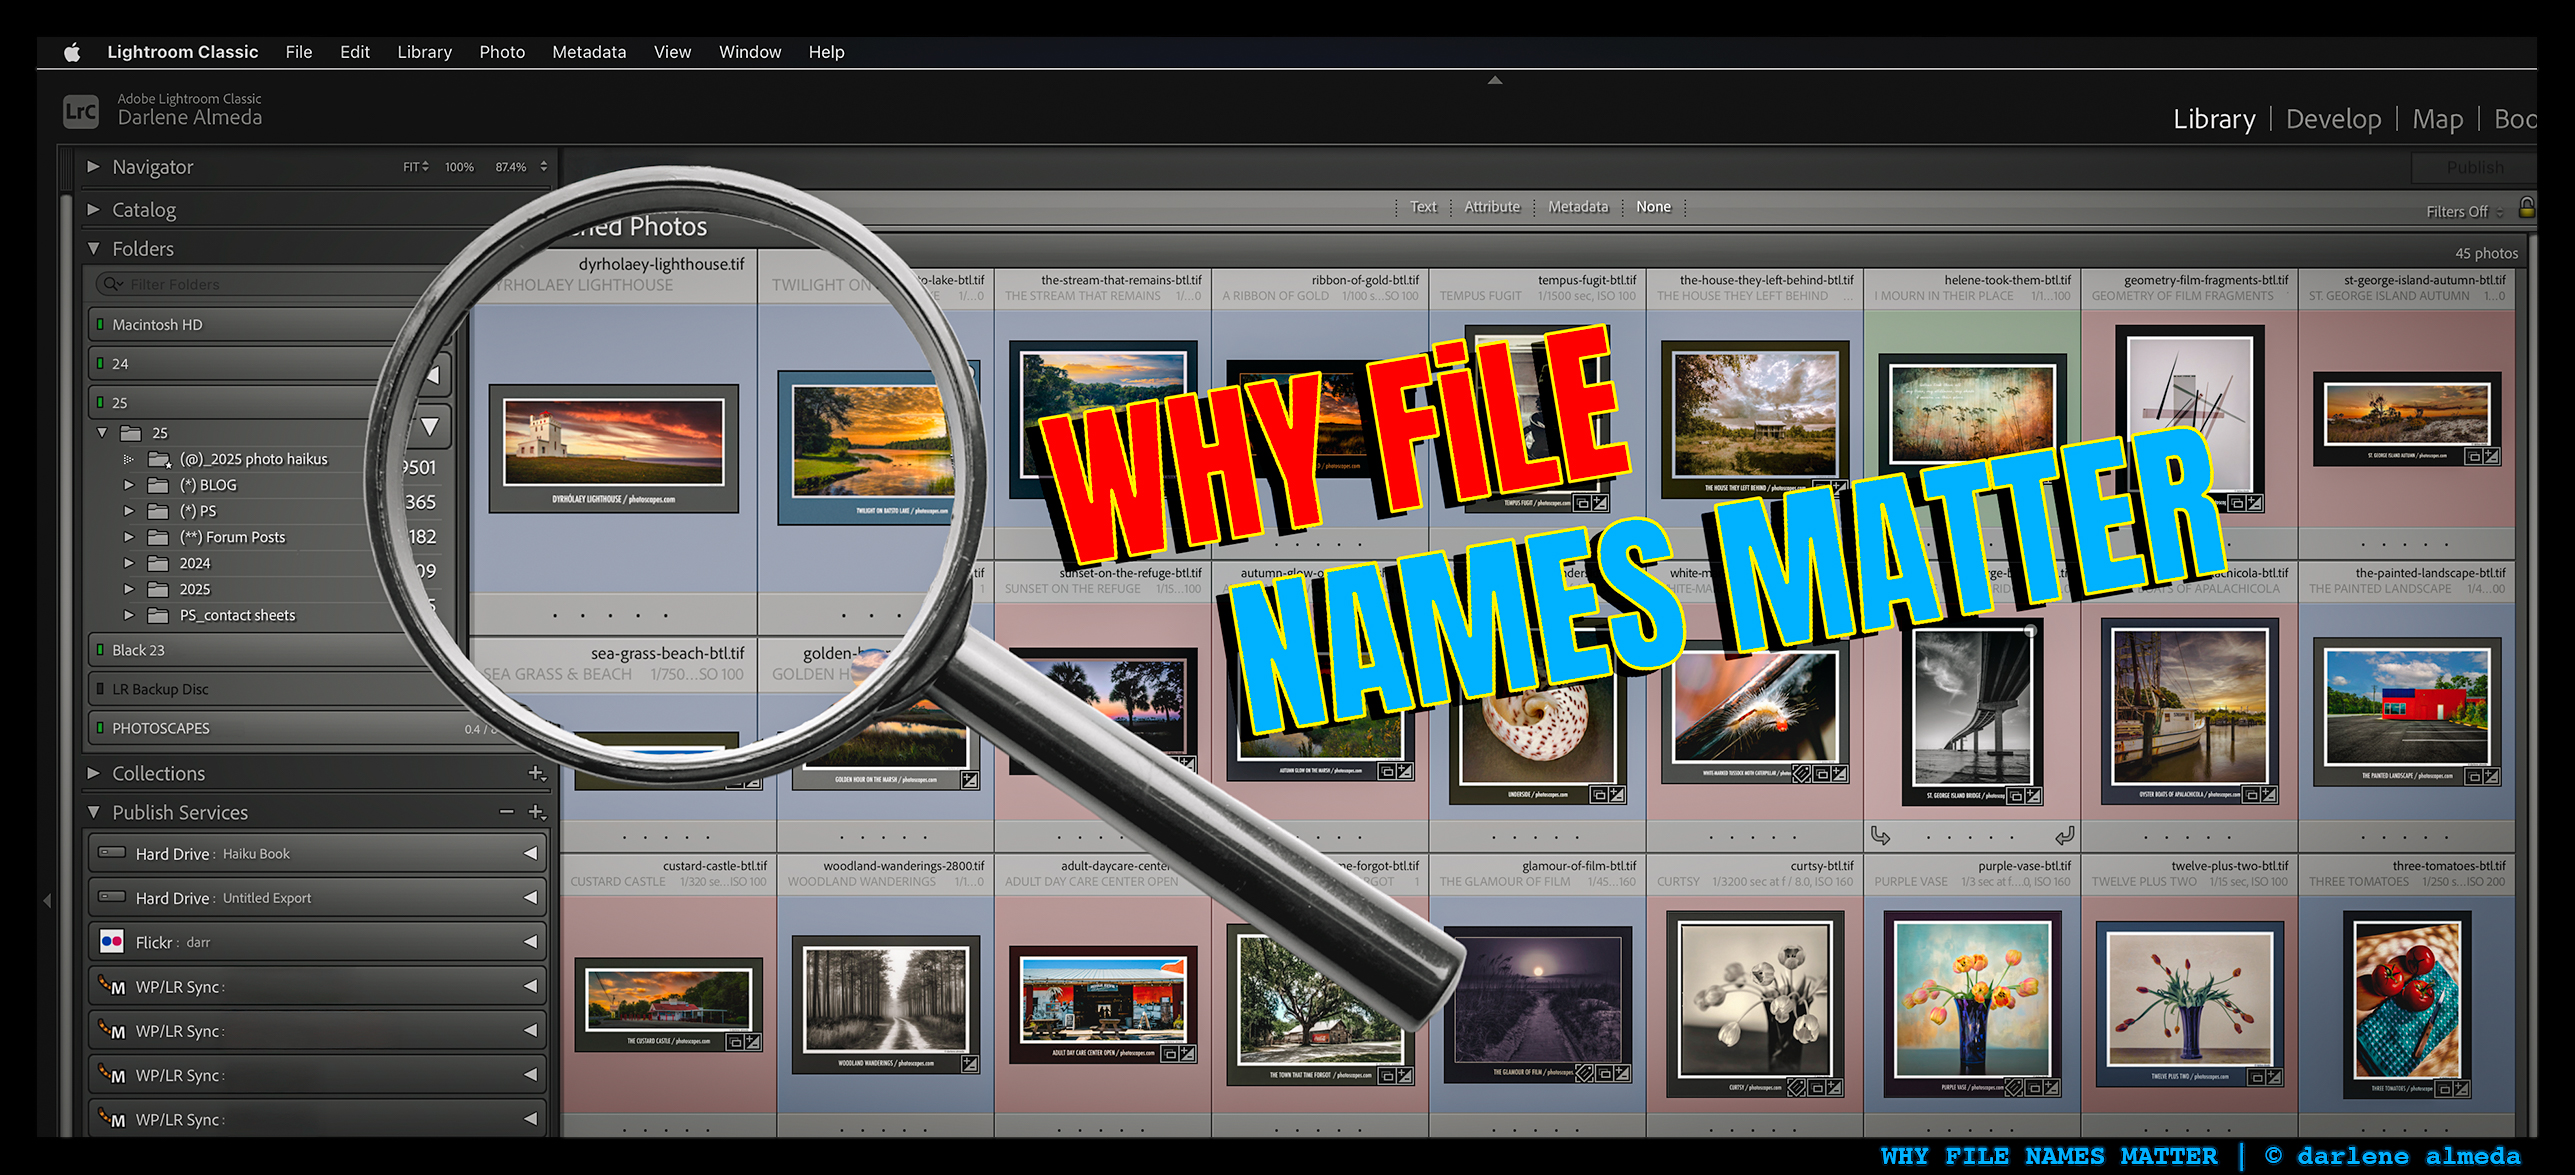The height and width of the screenshot is (1175, 2575).
Task: Toggle Macintosh HD volume indicator
Action: pos(99,324)
